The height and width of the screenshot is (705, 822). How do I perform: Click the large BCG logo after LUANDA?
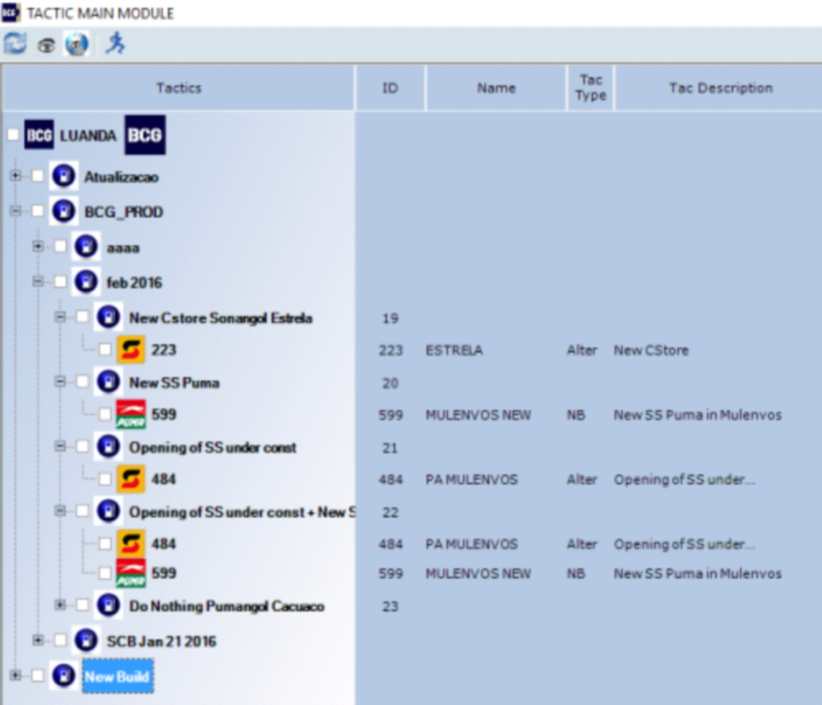tap(145, 135)
